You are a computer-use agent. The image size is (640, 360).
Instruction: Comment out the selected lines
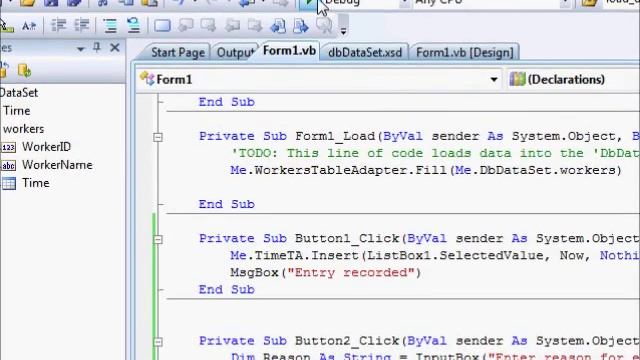[x=110, y=26]
